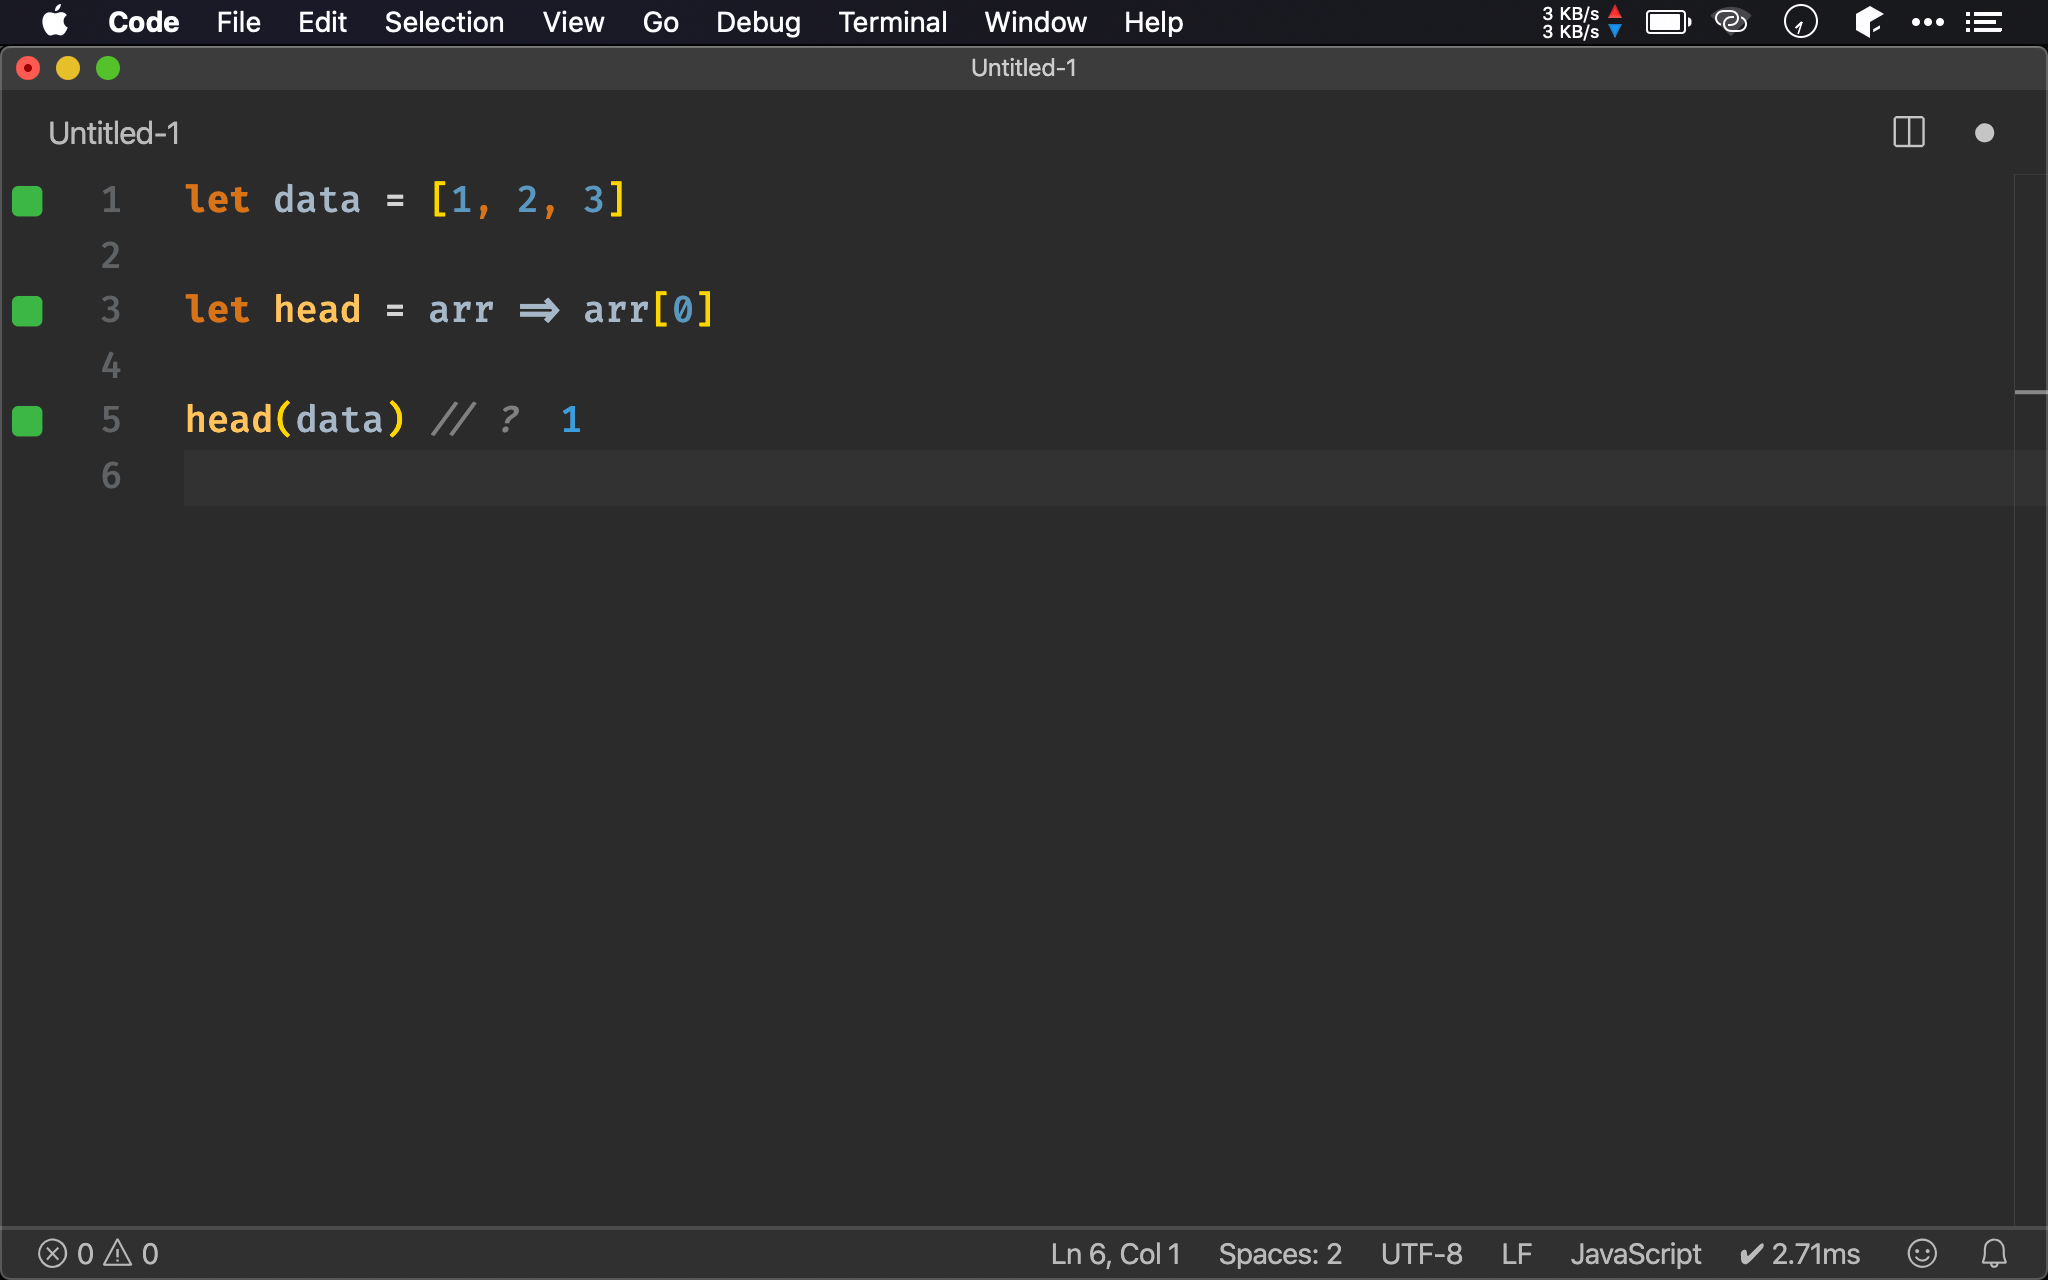Select the Untitled-1 editor tab
Viewport: 2048px width, 1280px height.
[114, 133]
